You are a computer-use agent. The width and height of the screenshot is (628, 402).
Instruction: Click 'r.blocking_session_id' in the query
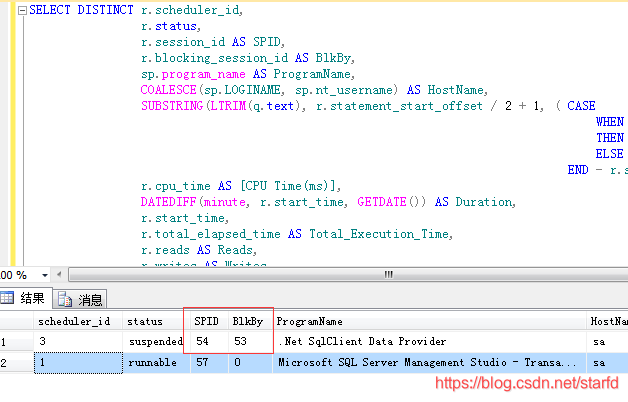point(214,58)
